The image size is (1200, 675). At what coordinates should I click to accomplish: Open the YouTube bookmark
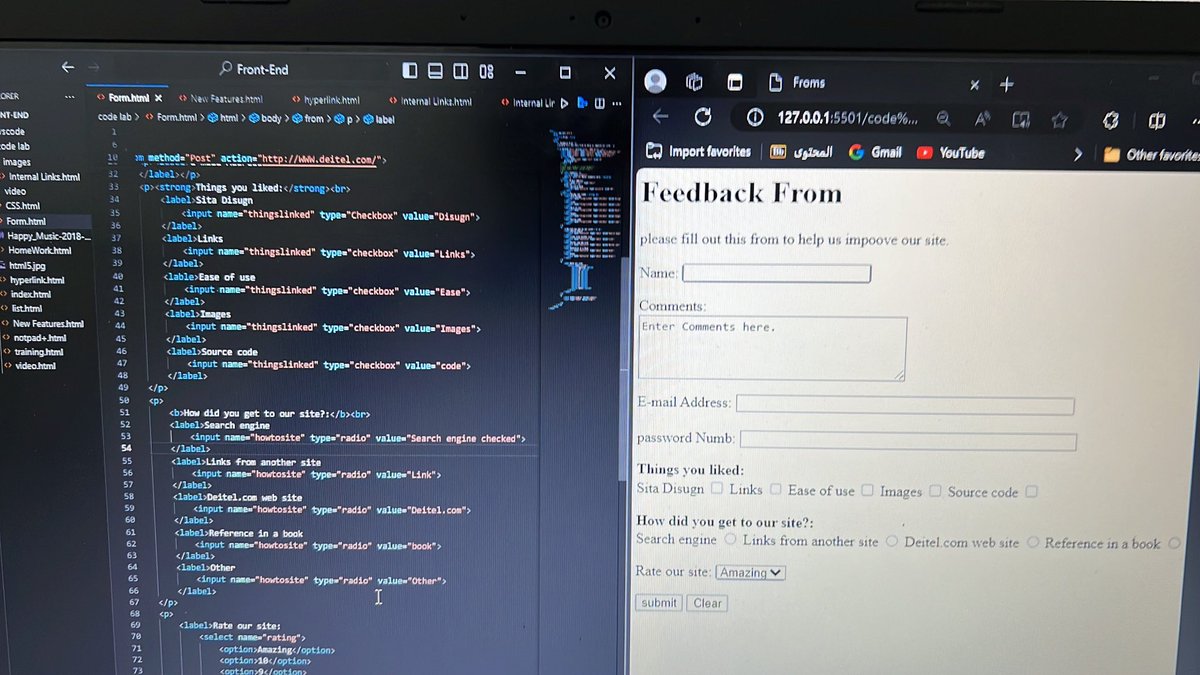point(951,153)
